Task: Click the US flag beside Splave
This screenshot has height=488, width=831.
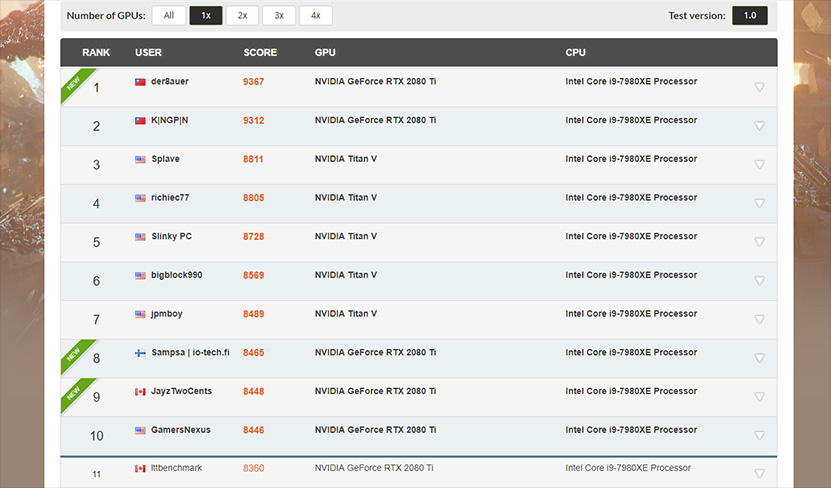Action: coord(140,159)
